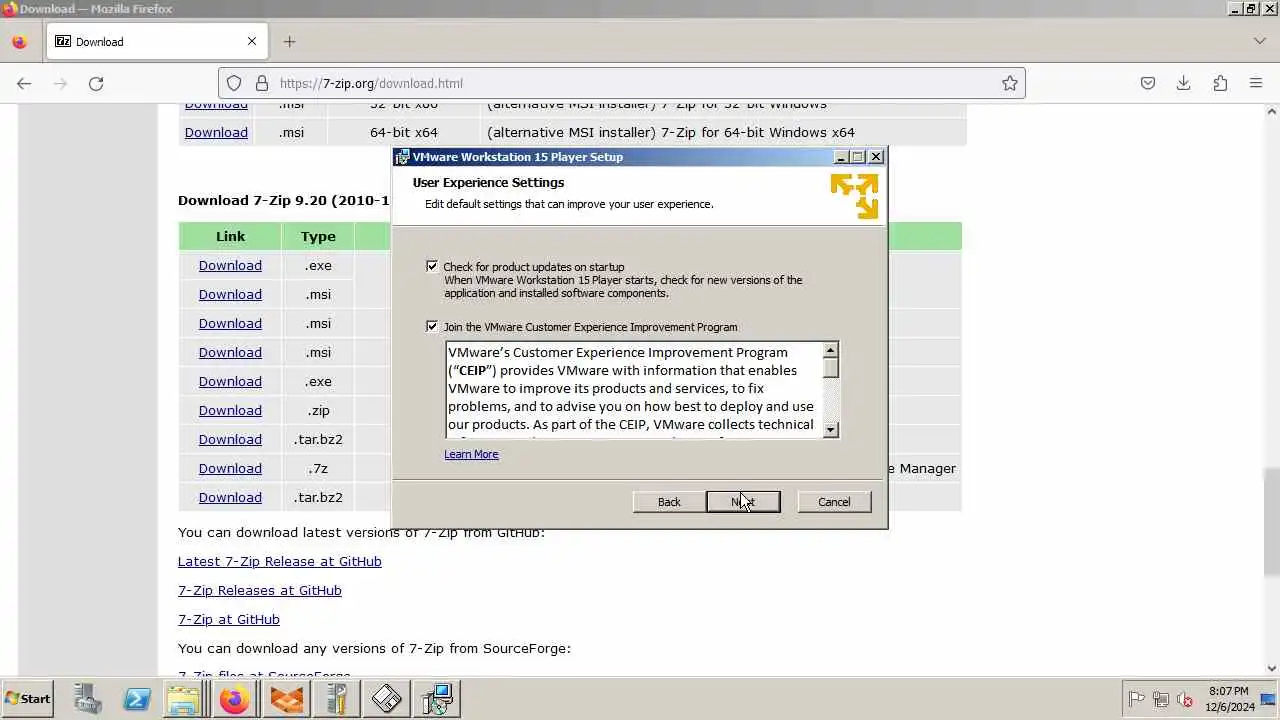Launch PowerShell from the taskbar
The width and height of the screenshot is (1280, 720).
[x=137, y=699]
